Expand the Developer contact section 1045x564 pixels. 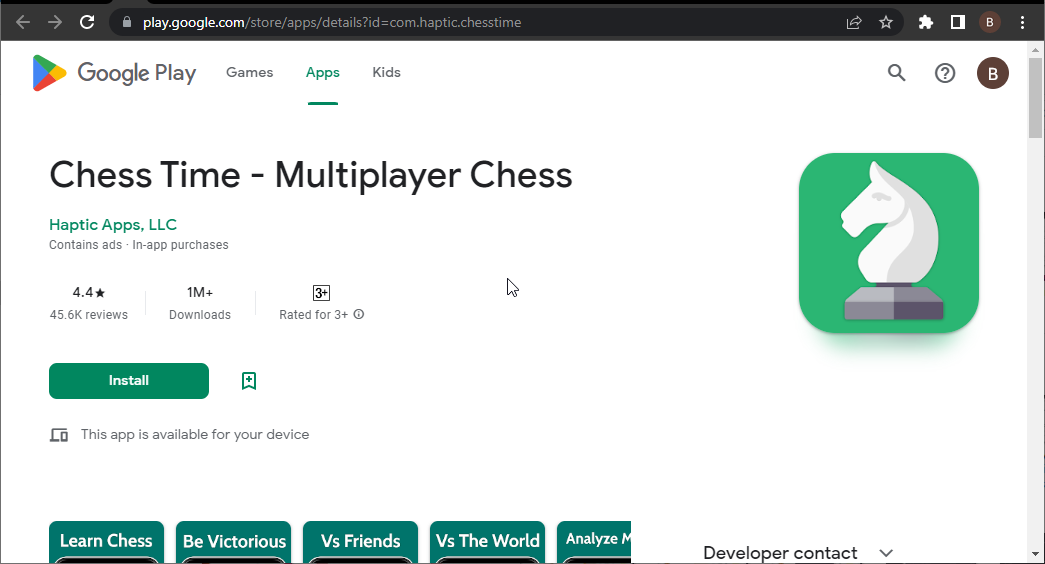[x=798, y=553]
